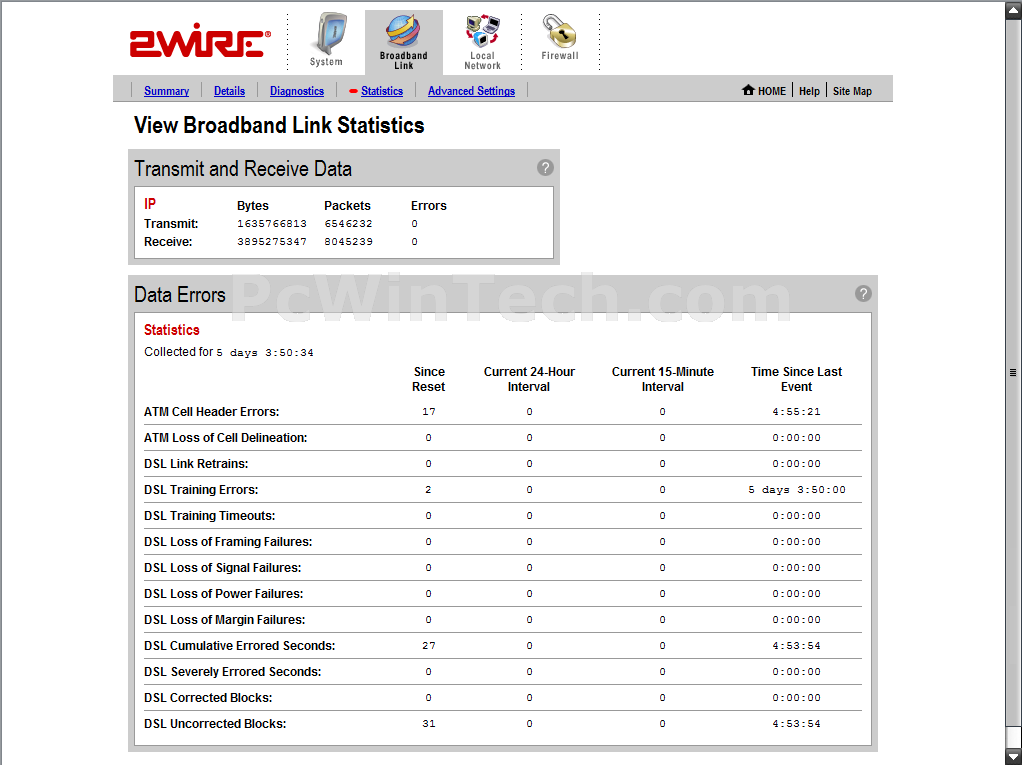Open help for Data Errors panel
This screenshot has height=765, width=1022.
(863, 294)
